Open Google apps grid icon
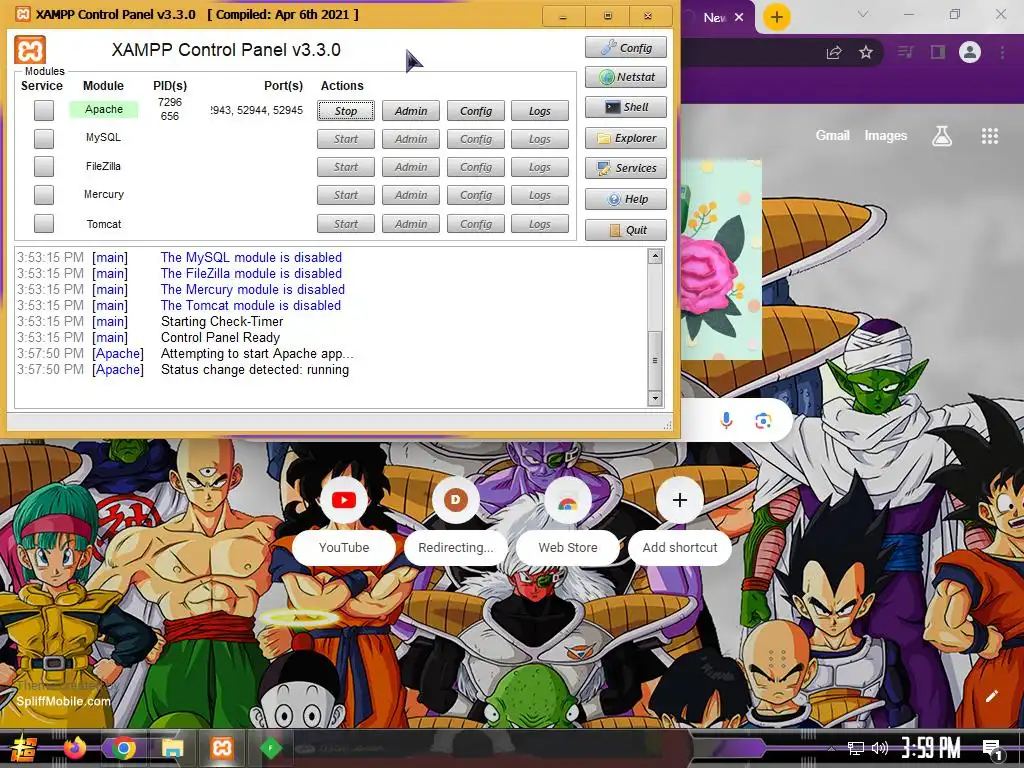The height and width of the screenshot is (768, 1024). click(x=990, y=136)
